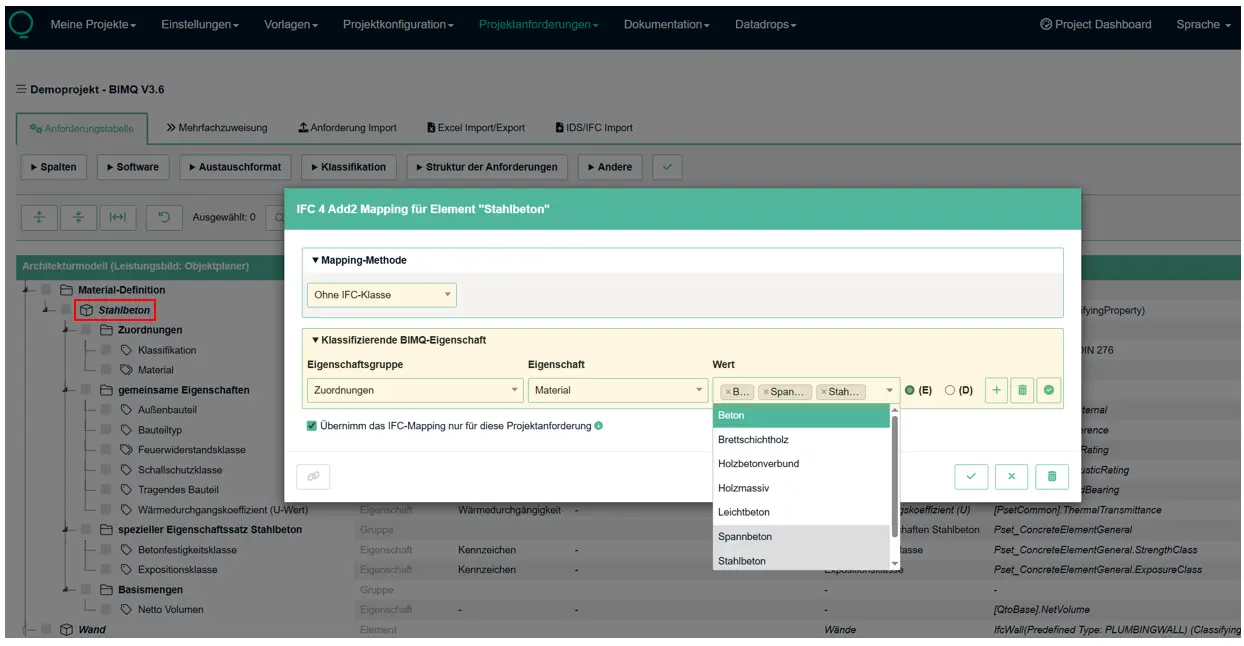
Task: Open the Eigenschaftsgruppe 'Zuordnungen' dropdown
Action: click(x=414, y=391)
